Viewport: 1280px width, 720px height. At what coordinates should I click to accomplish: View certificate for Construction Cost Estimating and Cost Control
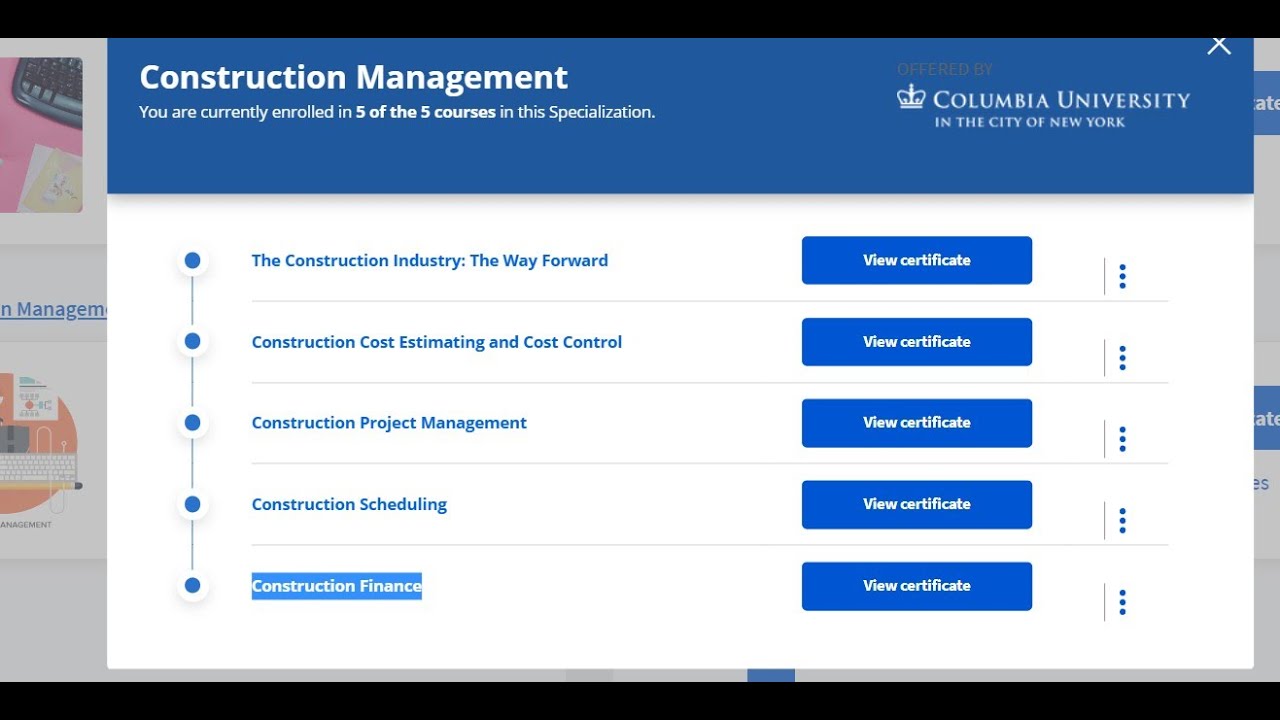[917, 342]
